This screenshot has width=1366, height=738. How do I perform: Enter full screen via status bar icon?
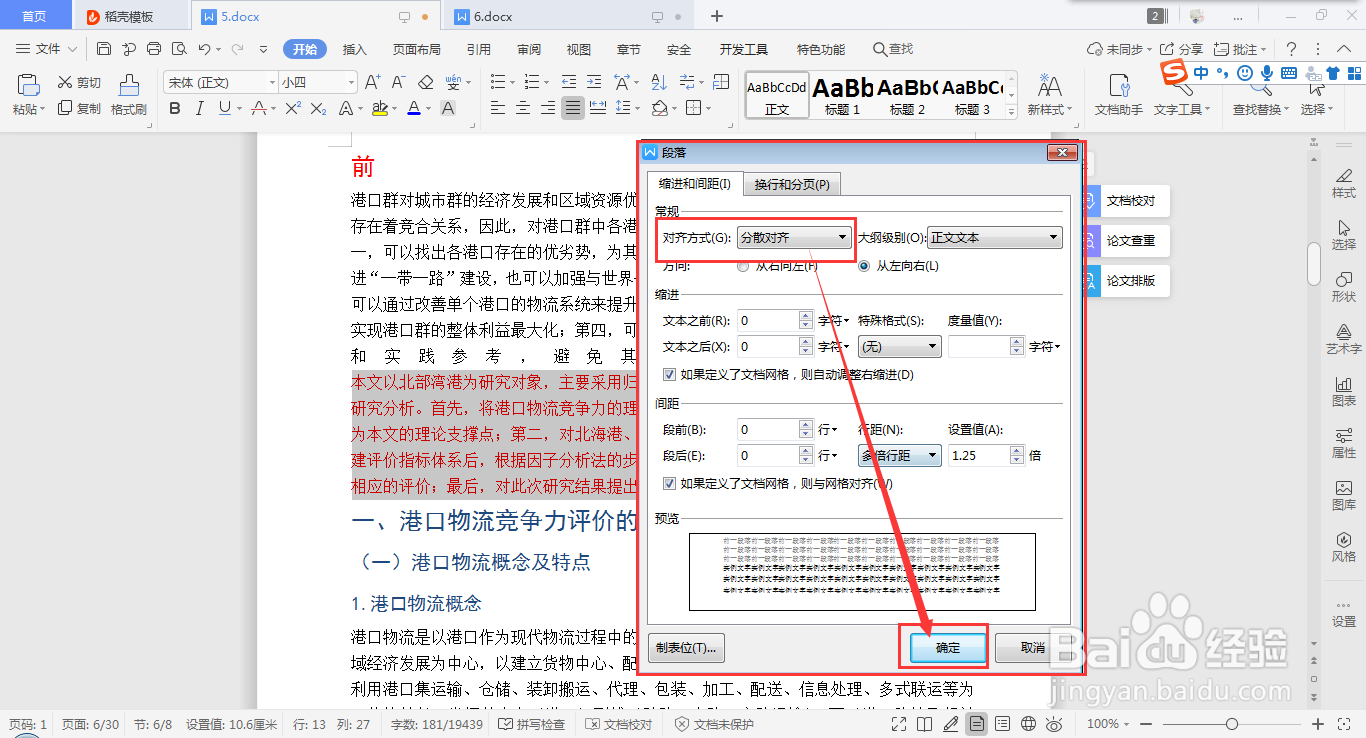pos(897,723)
